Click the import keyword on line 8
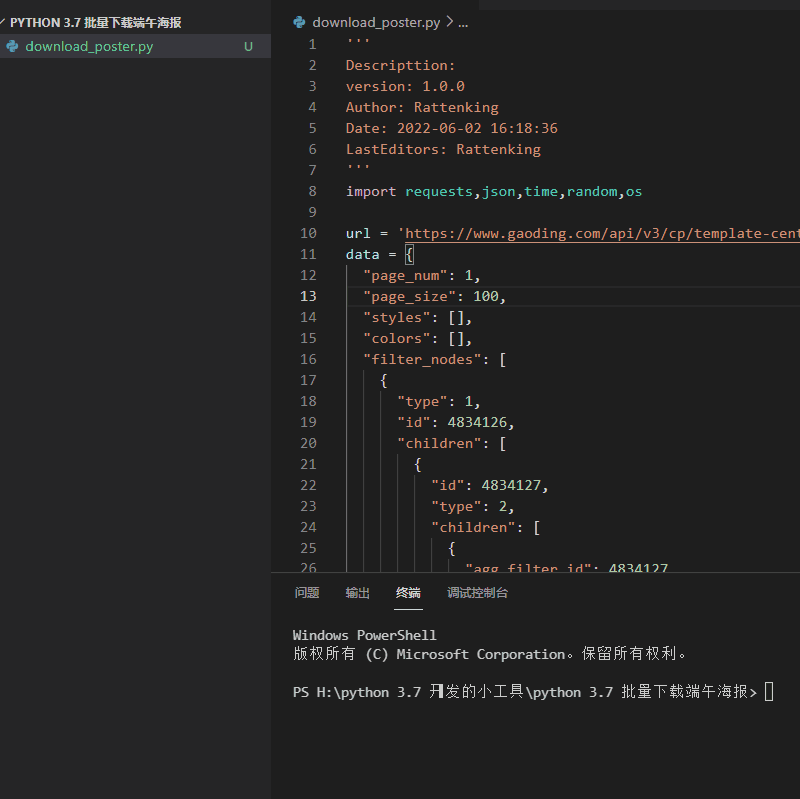This screenshot has width=800, height=799. coord(371,191)
